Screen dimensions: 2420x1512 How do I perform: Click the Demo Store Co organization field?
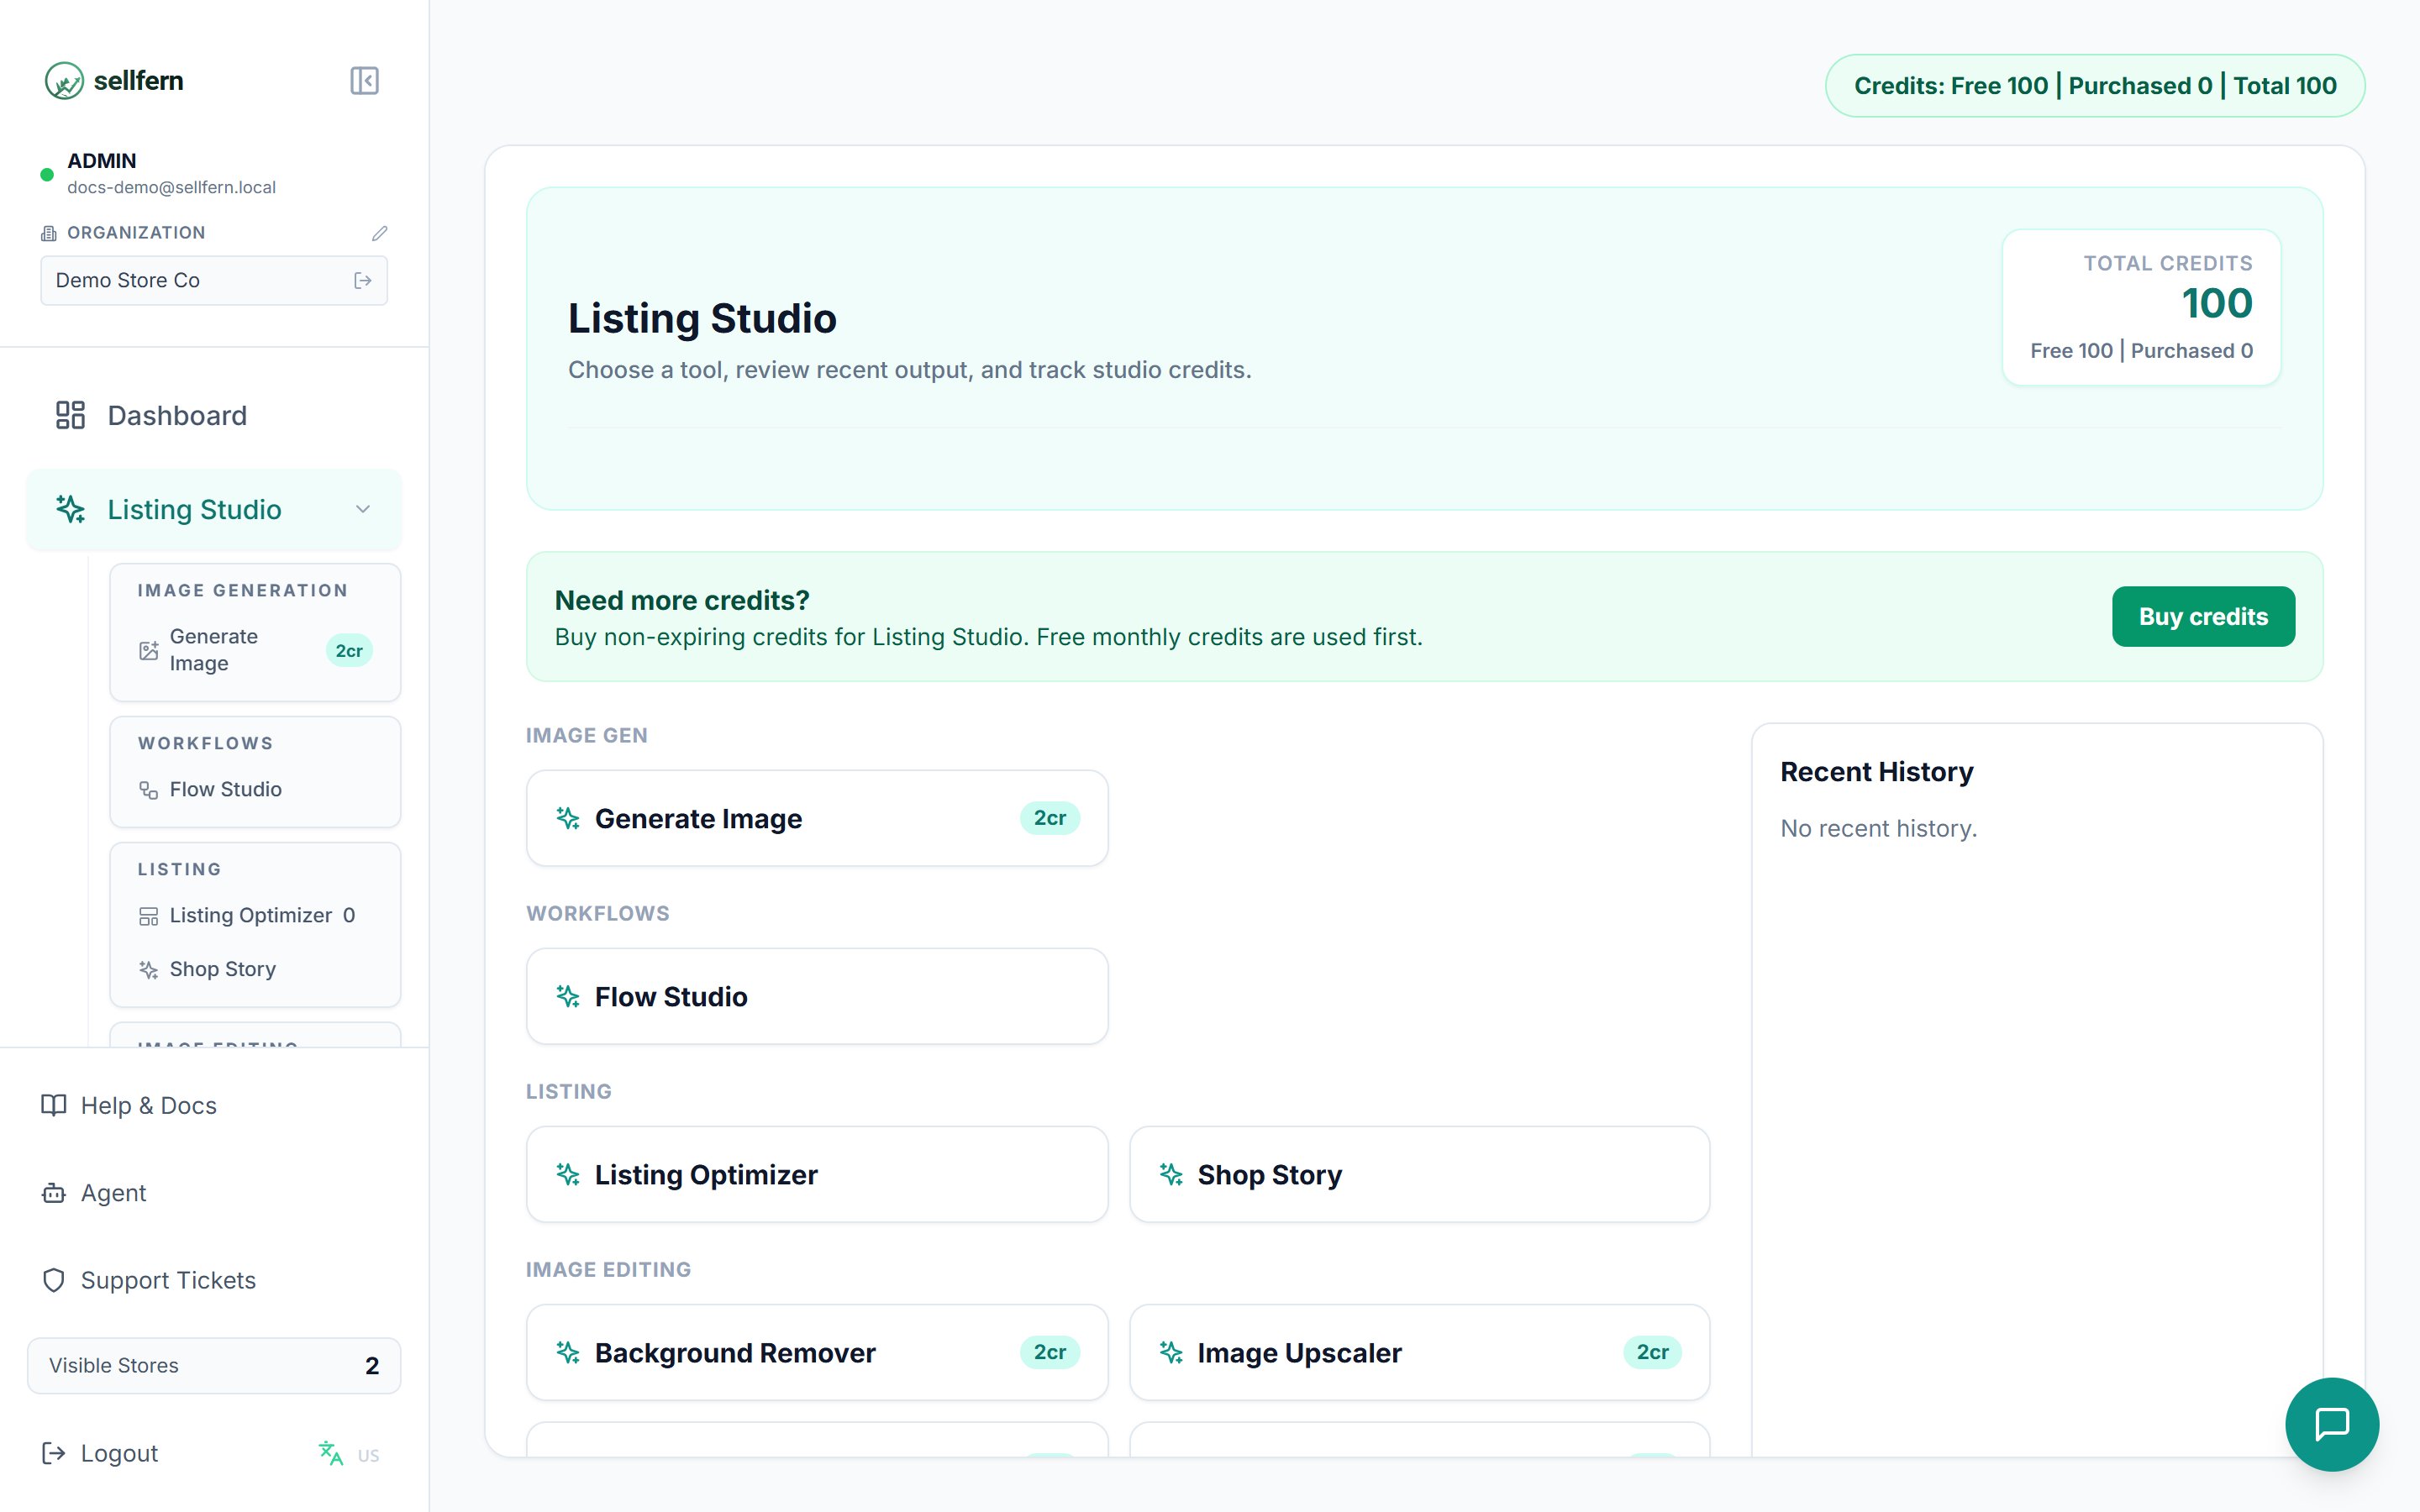click(214, 280)
